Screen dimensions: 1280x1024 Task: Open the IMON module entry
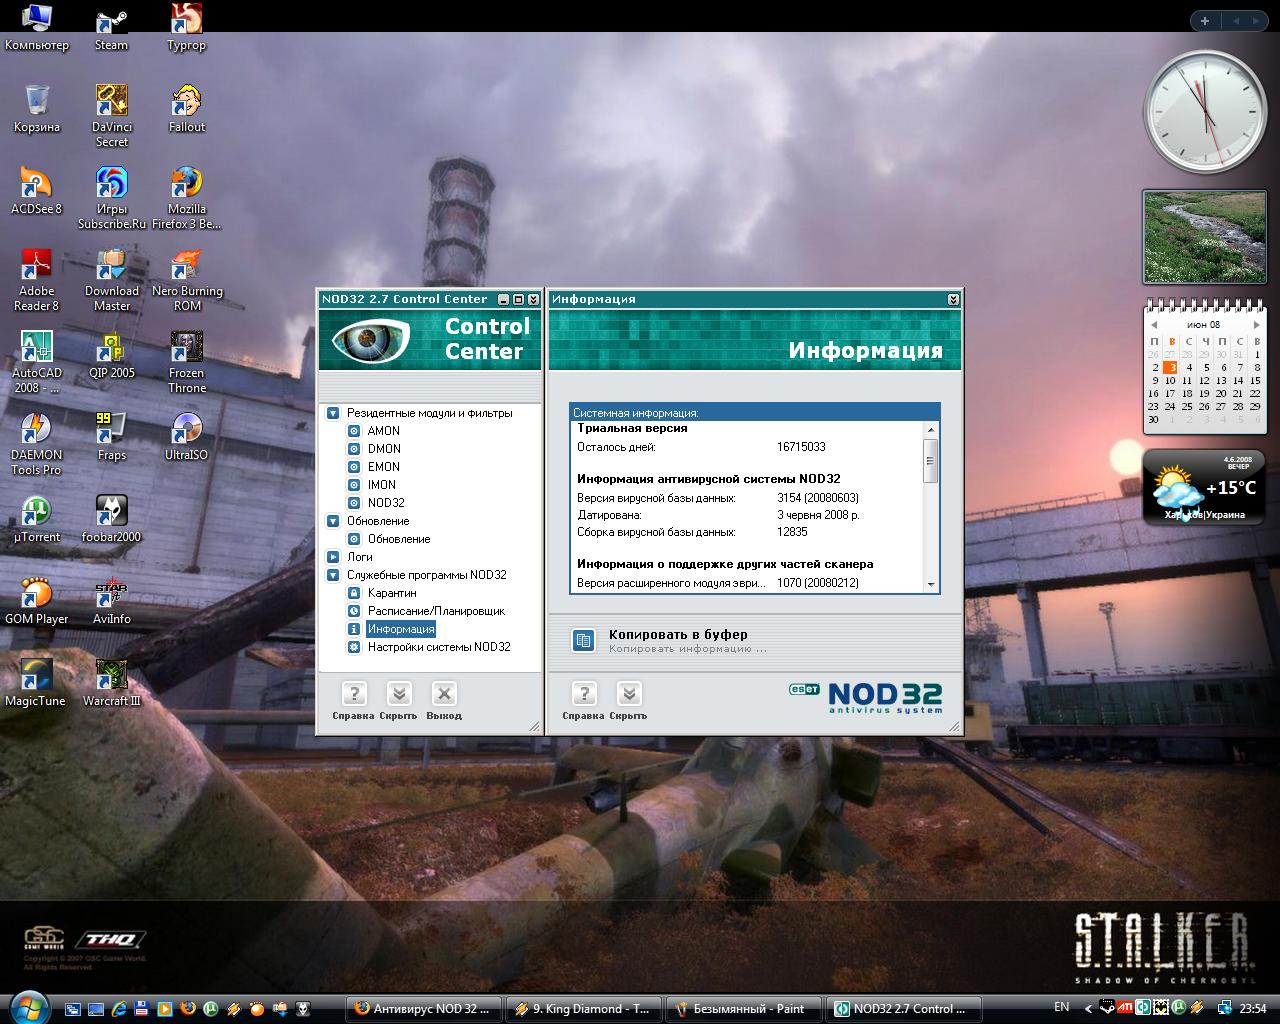pyautogui.click(x=382, y=485)
